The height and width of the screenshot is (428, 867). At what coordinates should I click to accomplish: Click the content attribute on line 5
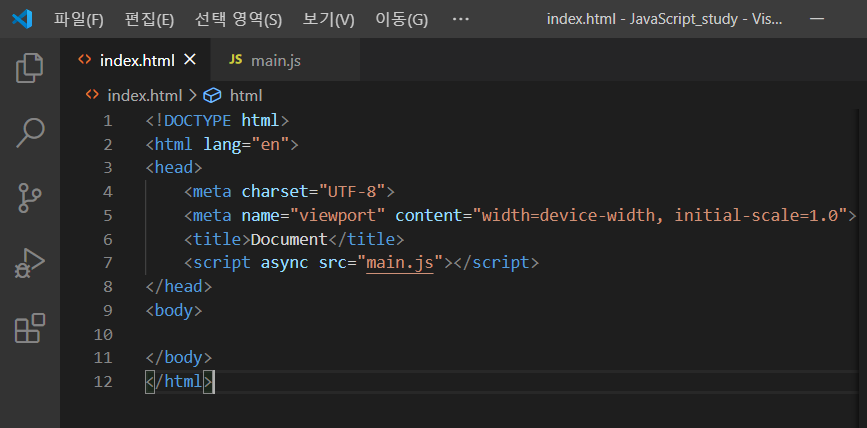tap(429, 216)
